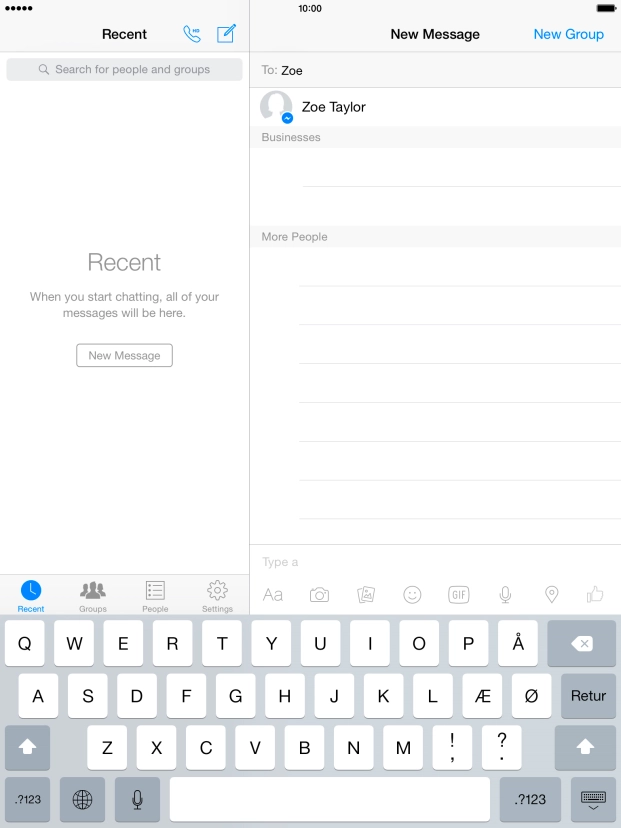Tap the exclamation comma key
The height and width of the screenshot is (828, 621).
452,747
